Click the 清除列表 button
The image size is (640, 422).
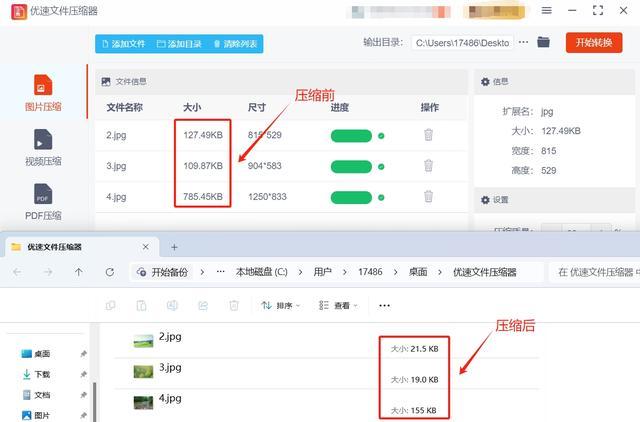coord(236,44)
